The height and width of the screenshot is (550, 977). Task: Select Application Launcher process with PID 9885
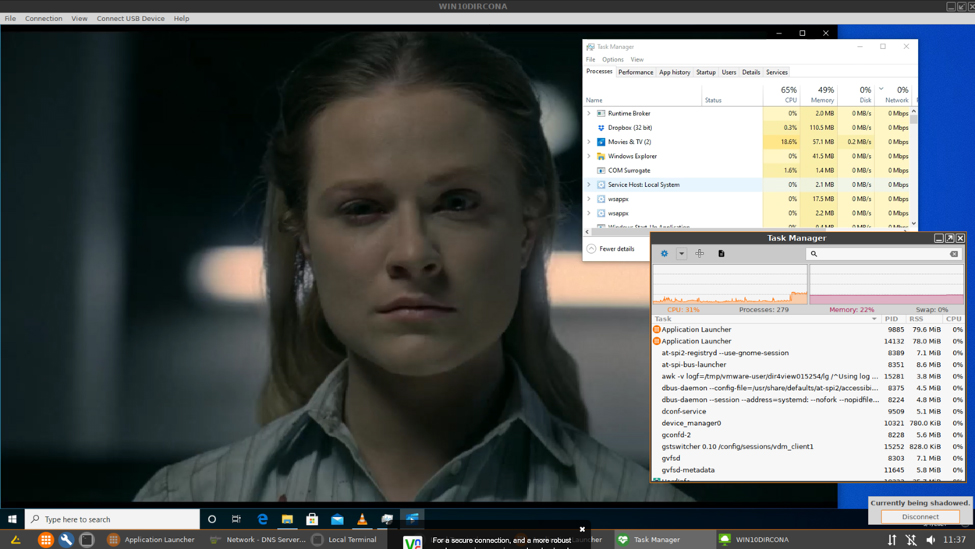coord(808,330)
